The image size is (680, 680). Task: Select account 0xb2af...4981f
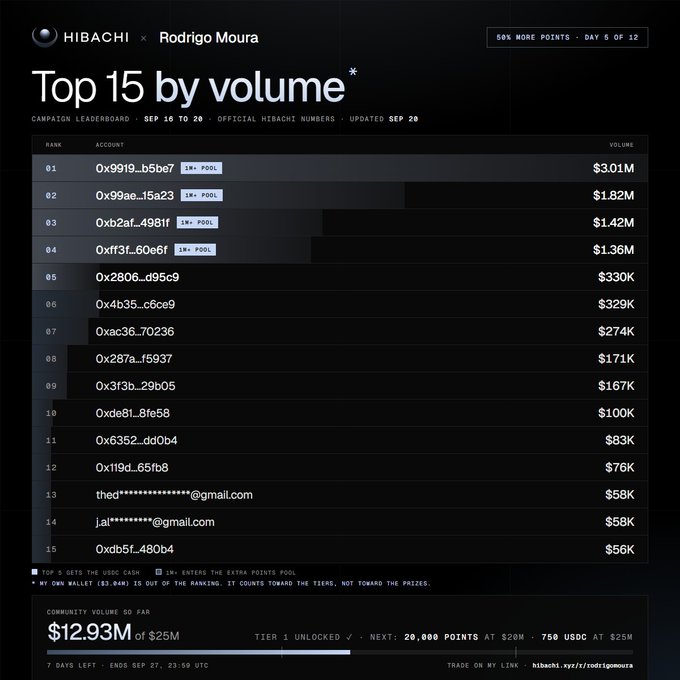[133, 223]
